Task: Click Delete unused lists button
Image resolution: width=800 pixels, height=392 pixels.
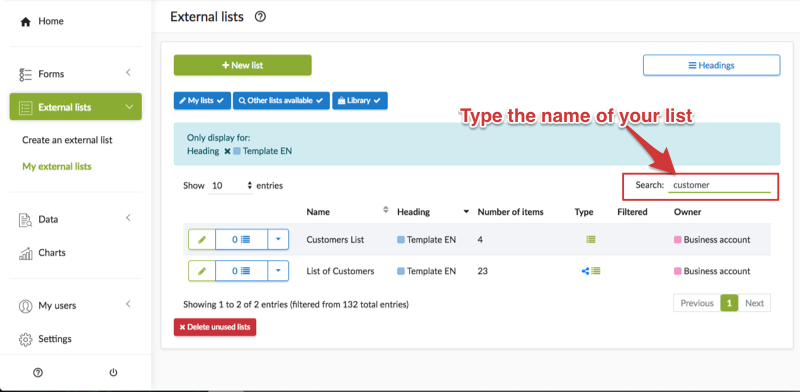Action: point(215,327)
